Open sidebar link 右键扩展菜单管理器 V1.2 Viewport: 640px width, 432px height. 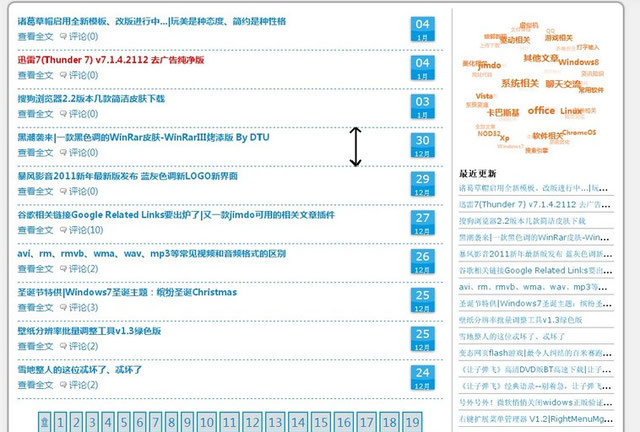tap(534, 419)
